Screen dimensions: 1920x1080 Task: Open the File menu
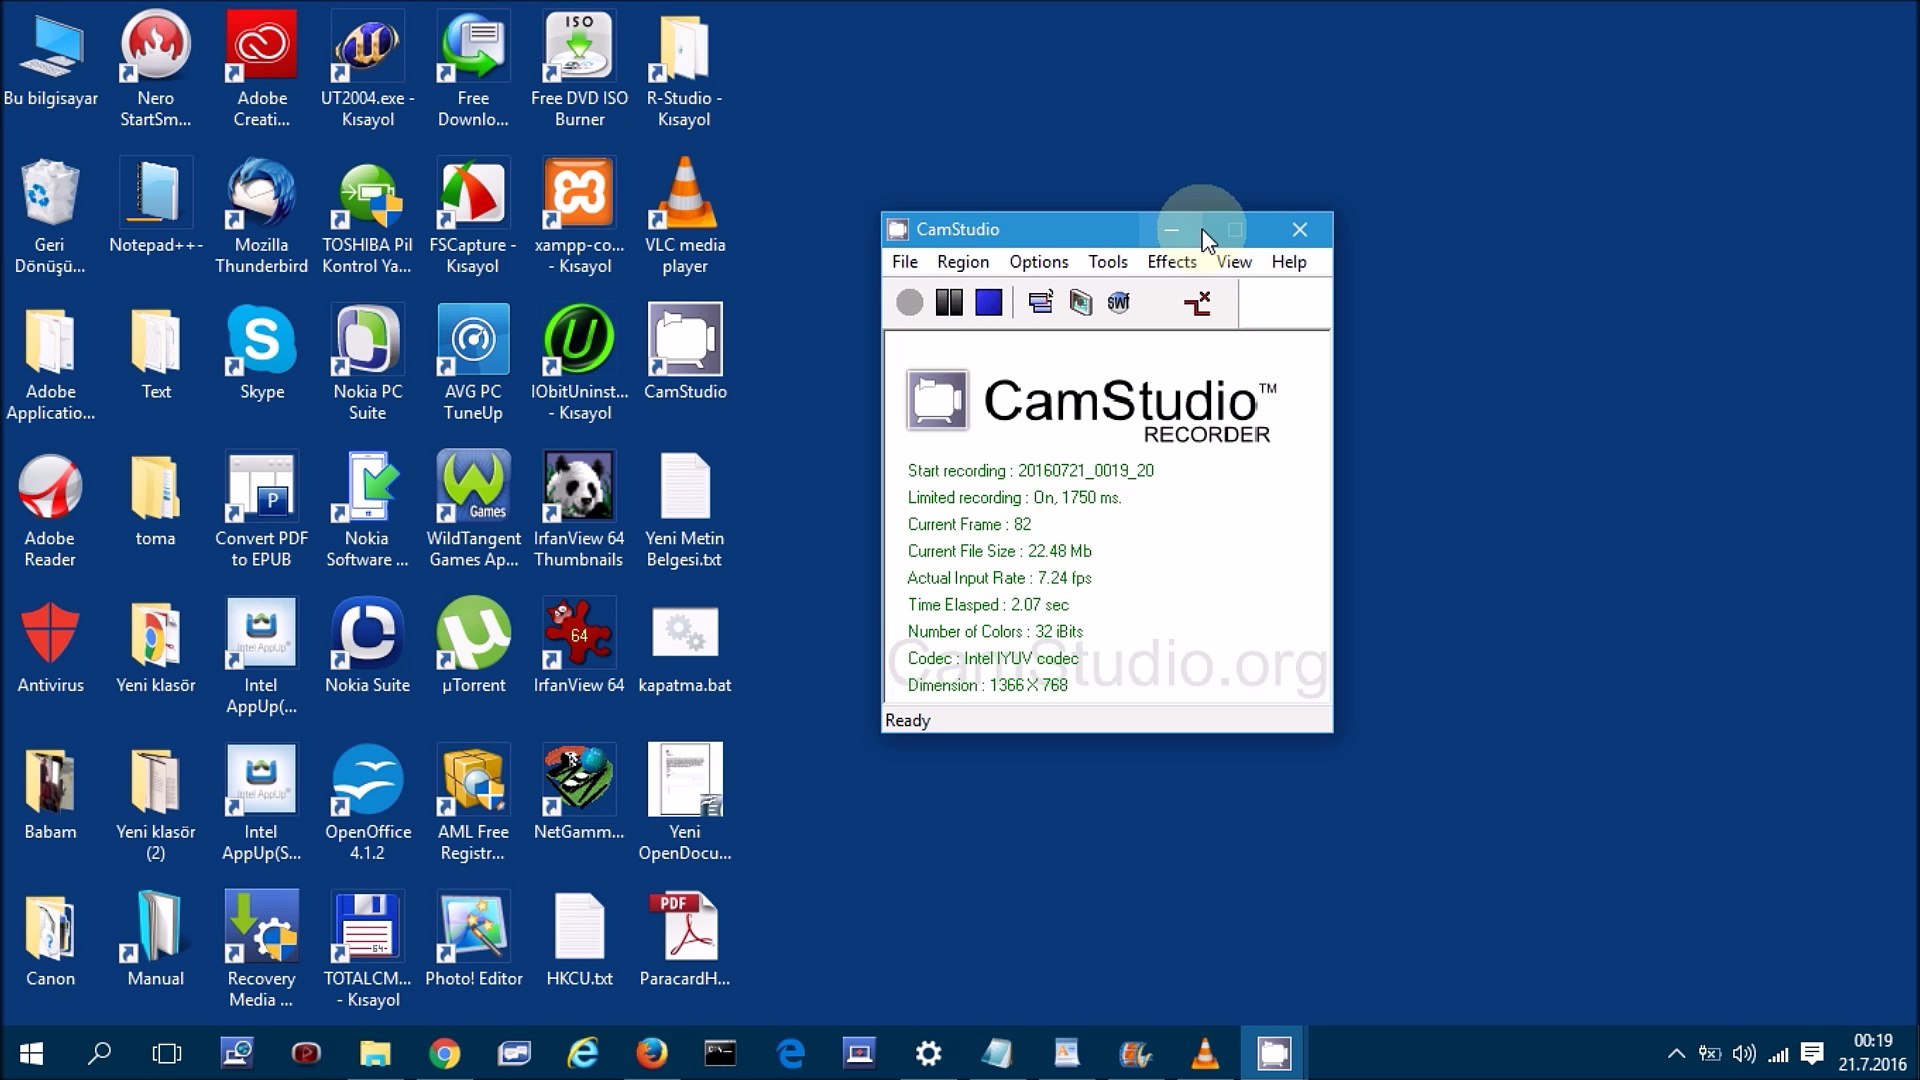point(904,262)
